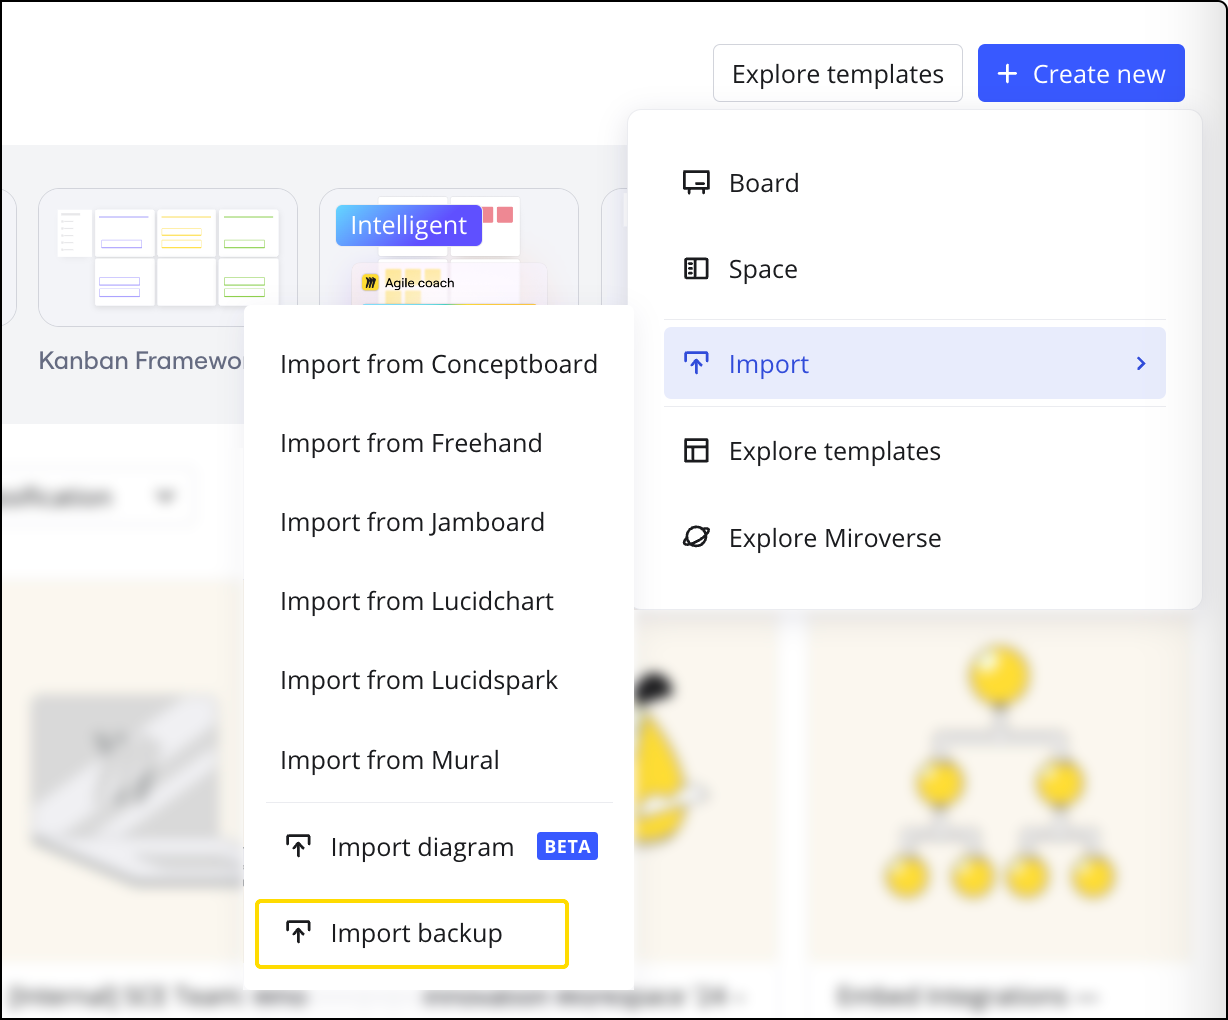1228x1020 pixels.
Task: Select Import from Conceptboard
Action: tap(438, 364)
